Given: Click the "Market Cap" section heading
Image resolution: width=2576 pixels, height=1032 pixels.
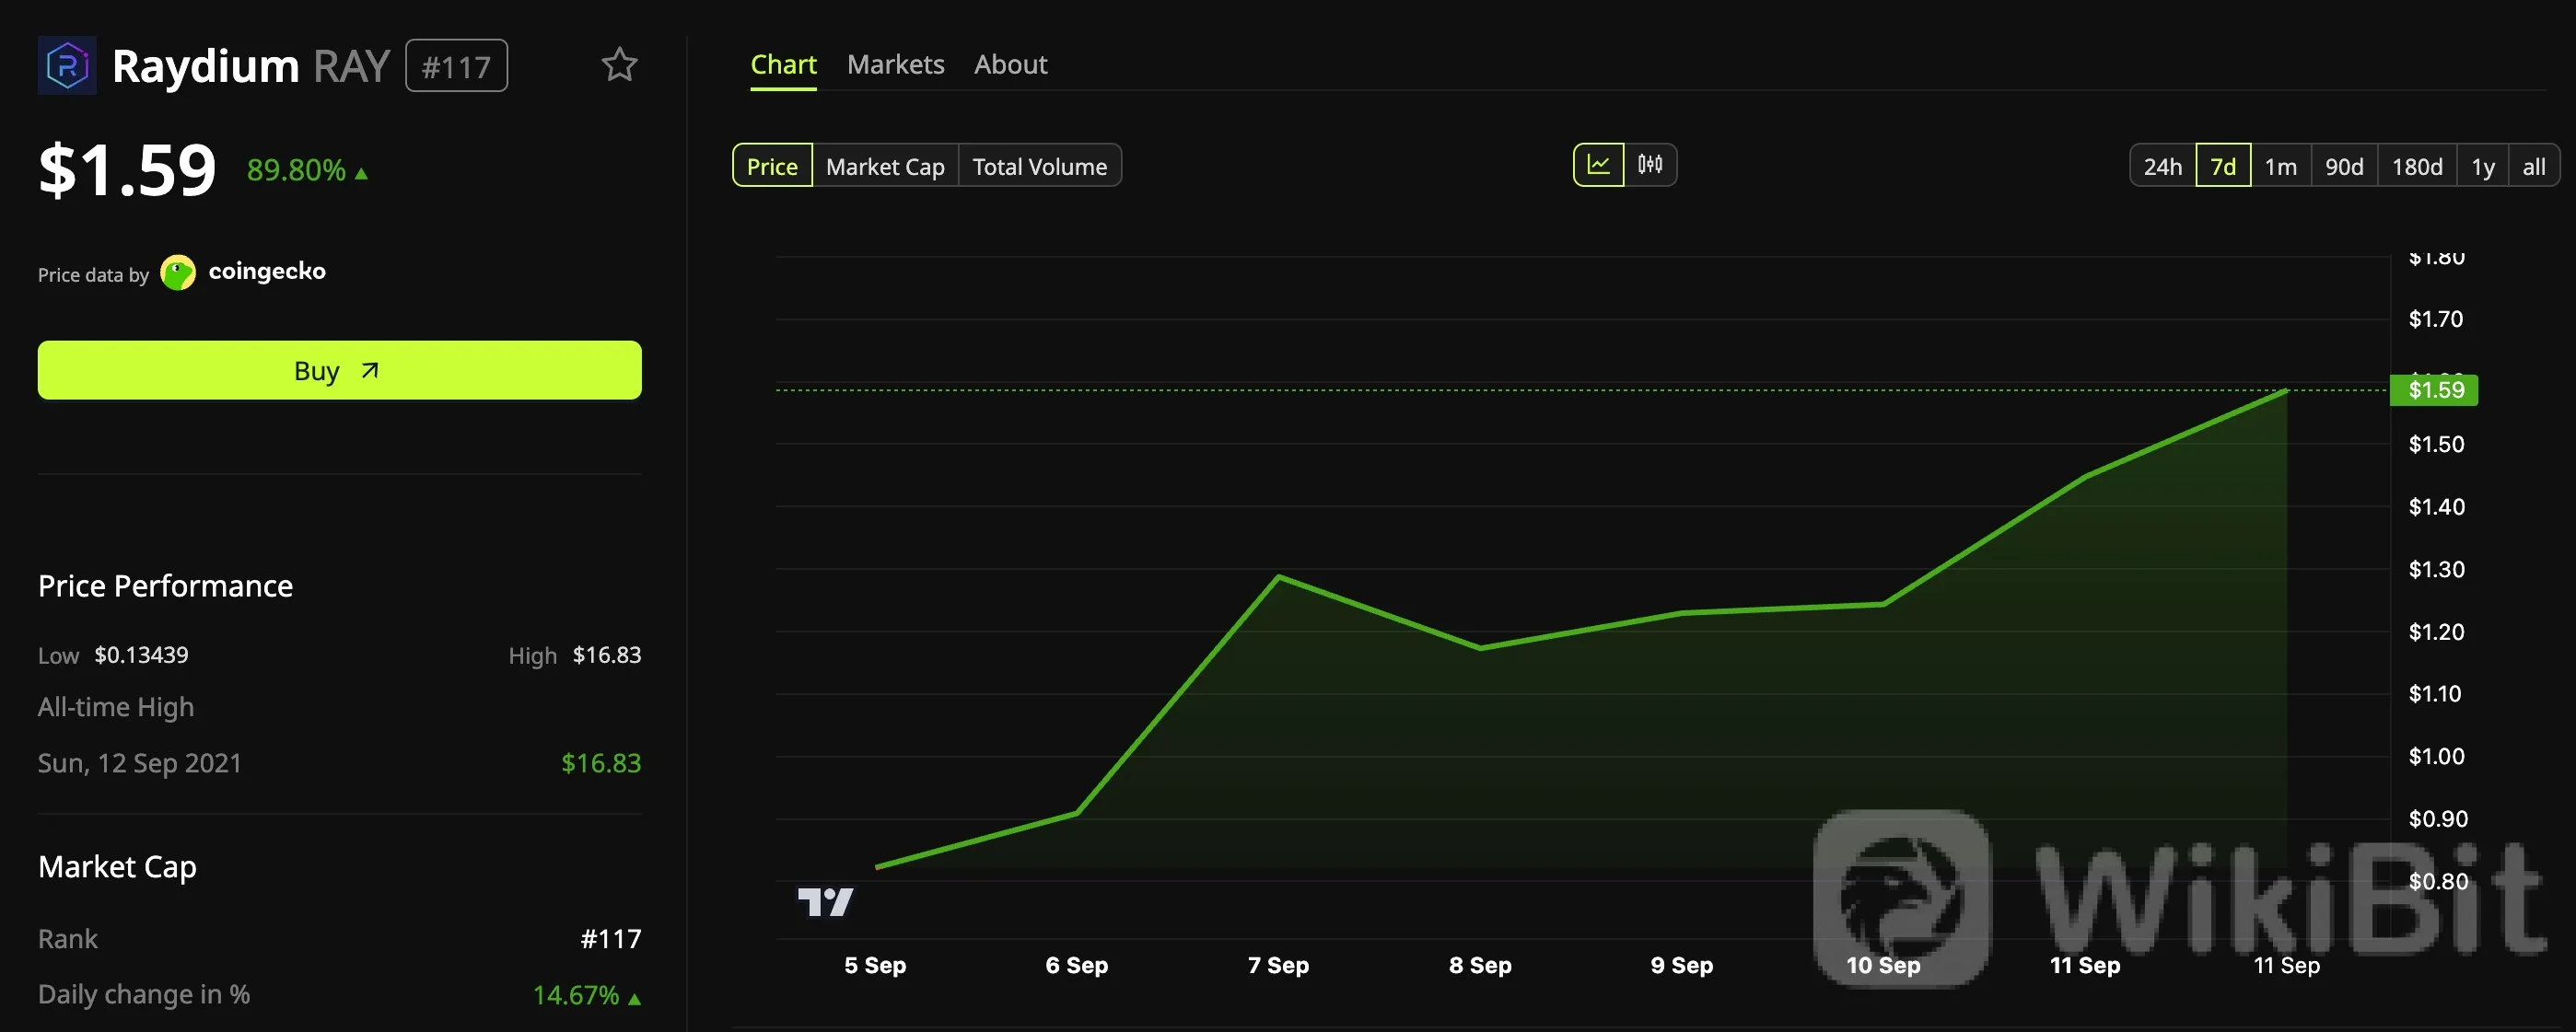Looking at the screenshot, I should pos(117,867).
